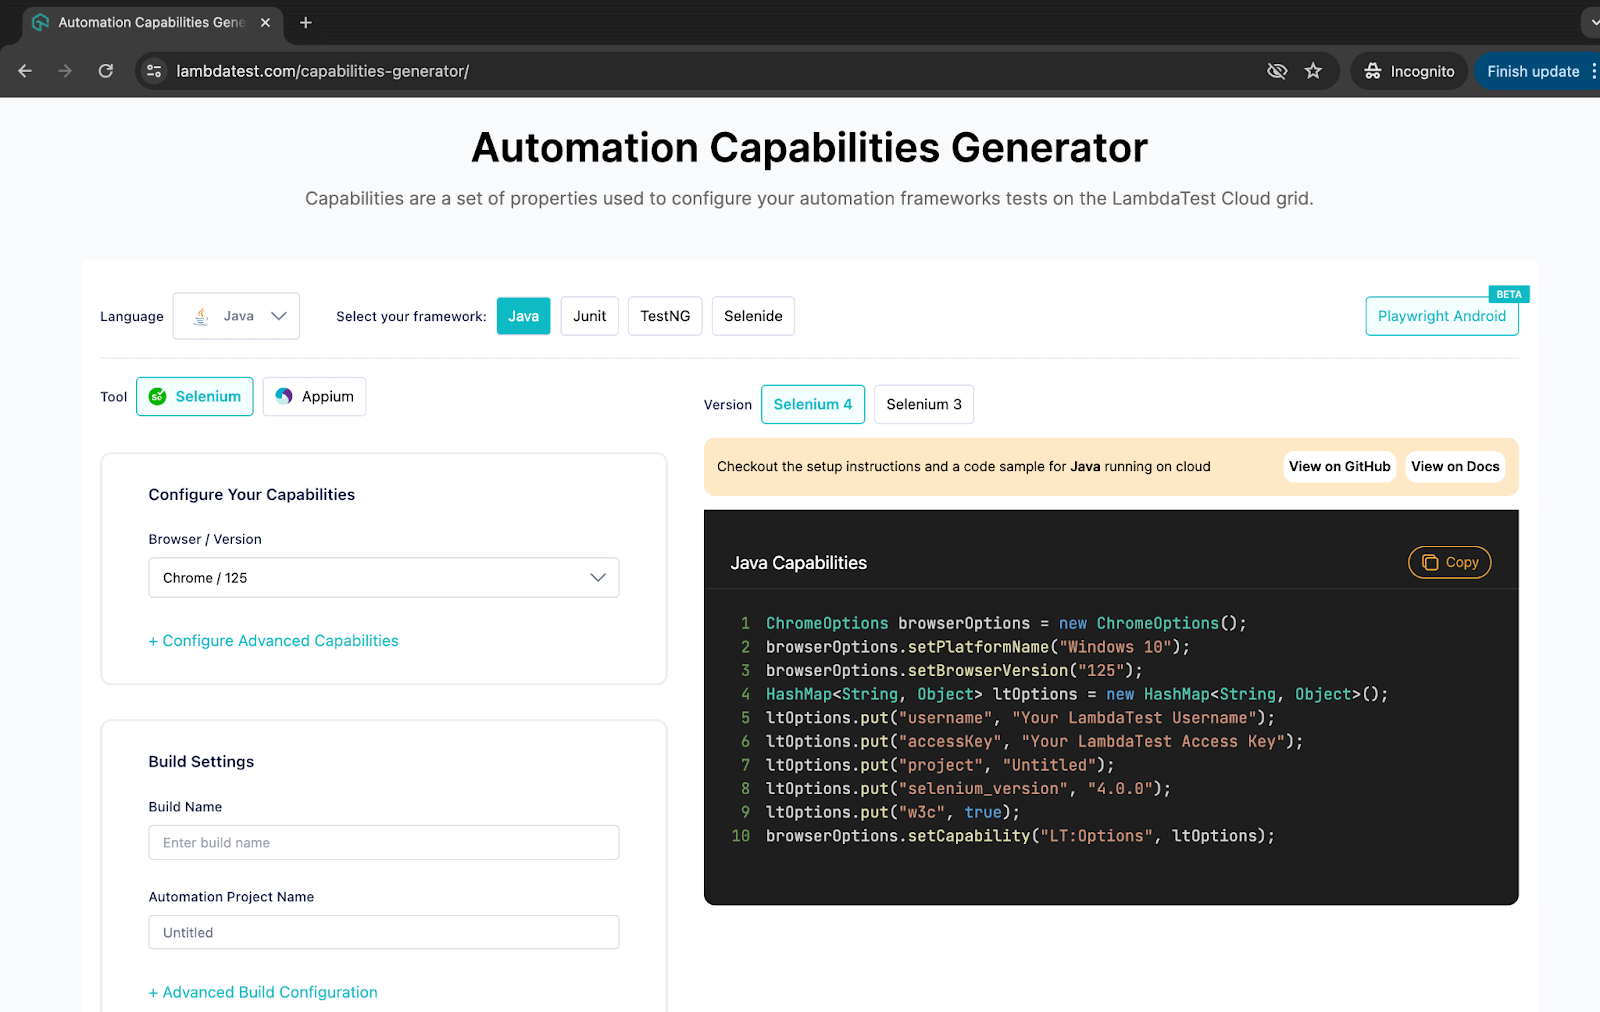
Task: Click the Enter build name field
Action: 383,842
